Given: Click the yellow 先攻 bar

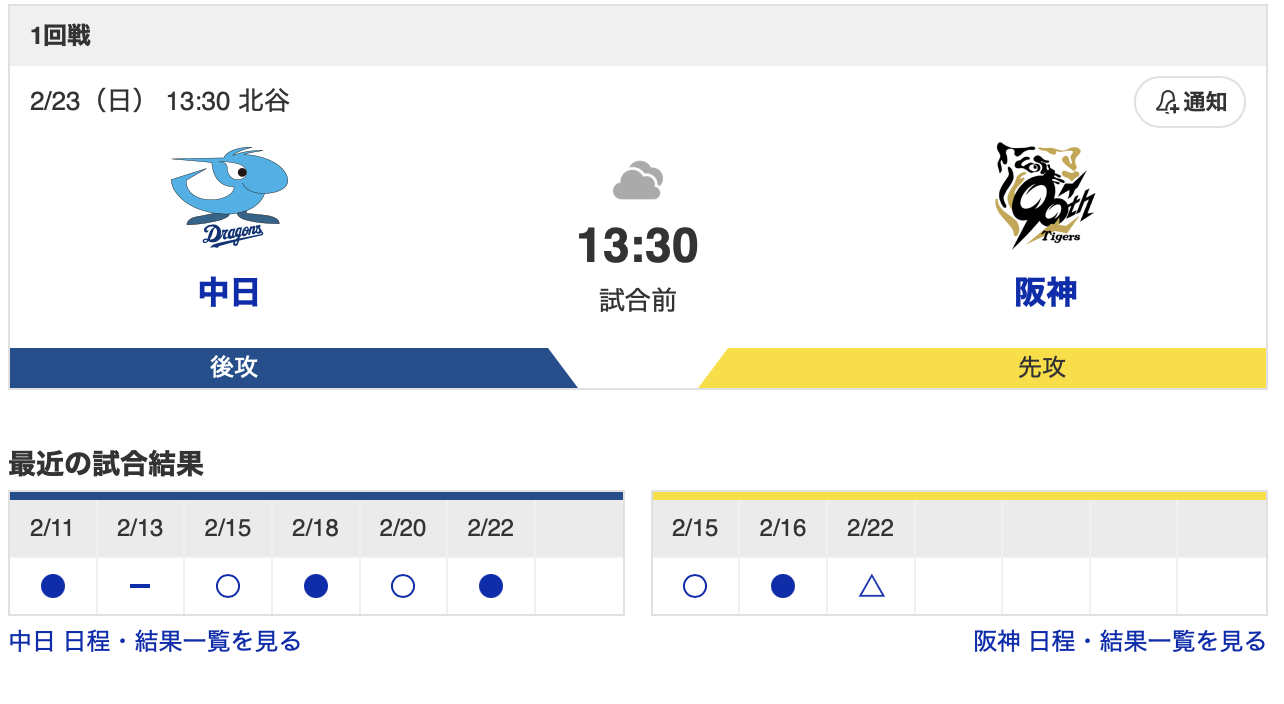Looking at the screenshot, I should [x=985, y=368].
